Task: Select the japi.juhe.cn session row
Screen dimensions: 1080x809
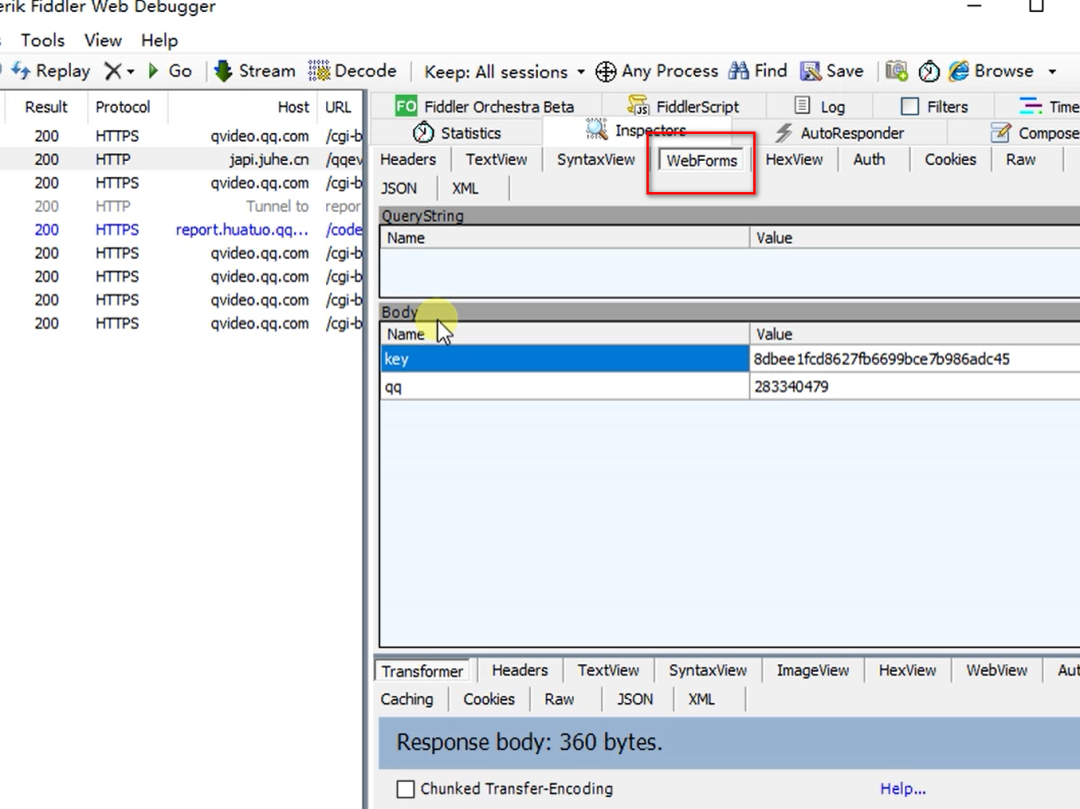Action: tap(181, 160)
